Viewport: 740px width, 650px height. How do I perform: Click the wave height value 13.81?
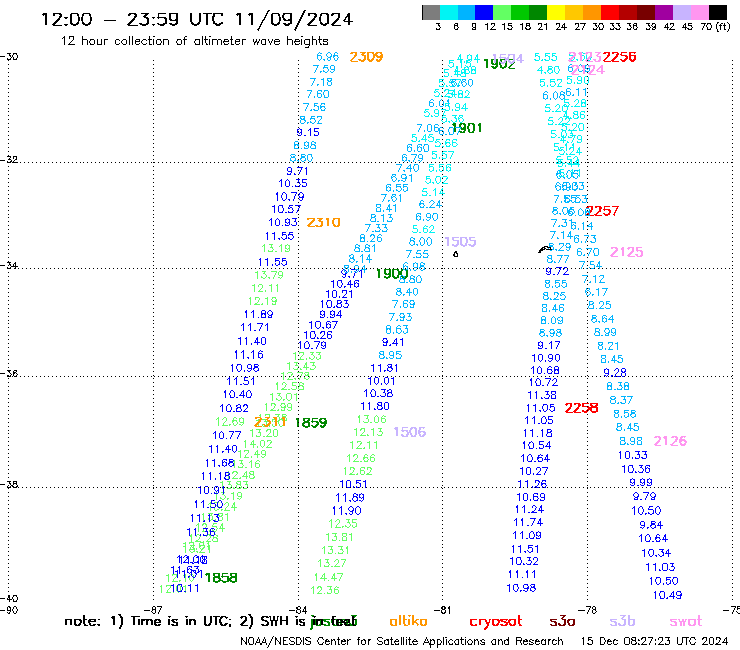(x=339, y=537)
